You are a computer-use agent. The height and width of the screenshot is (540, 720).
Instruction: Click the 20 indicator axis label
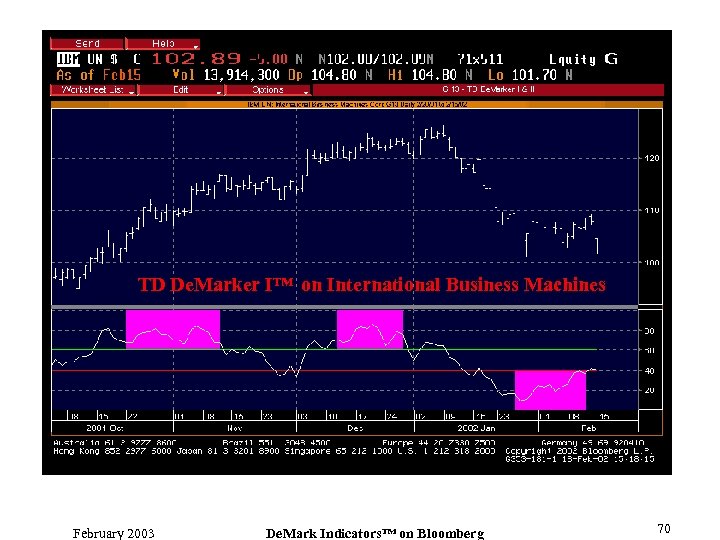(650, 390)
